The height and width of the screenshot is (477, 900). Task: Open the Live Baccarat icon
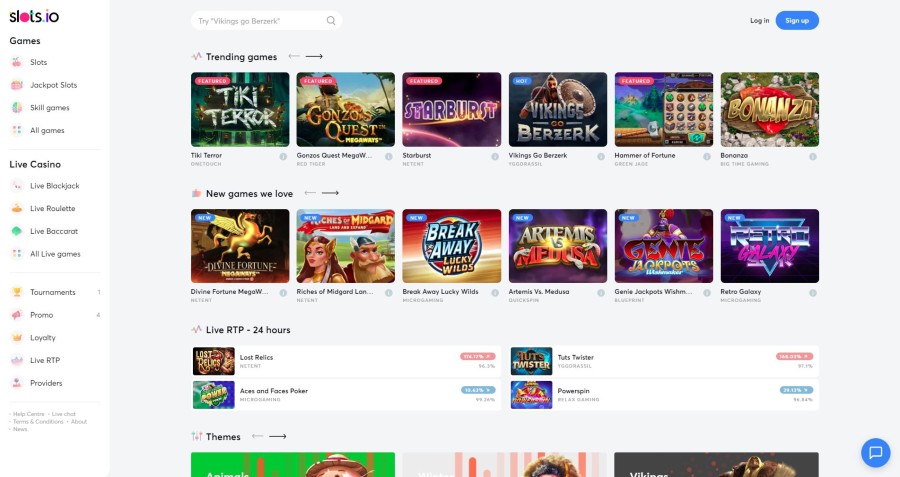[17, 231]
